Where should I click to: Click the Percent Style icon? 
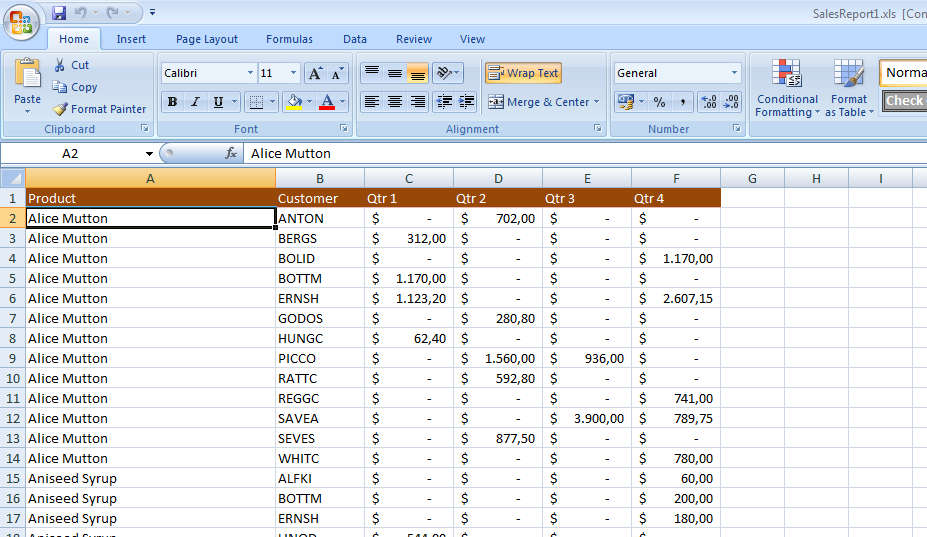pyautogui.click(x=659, y=102)
